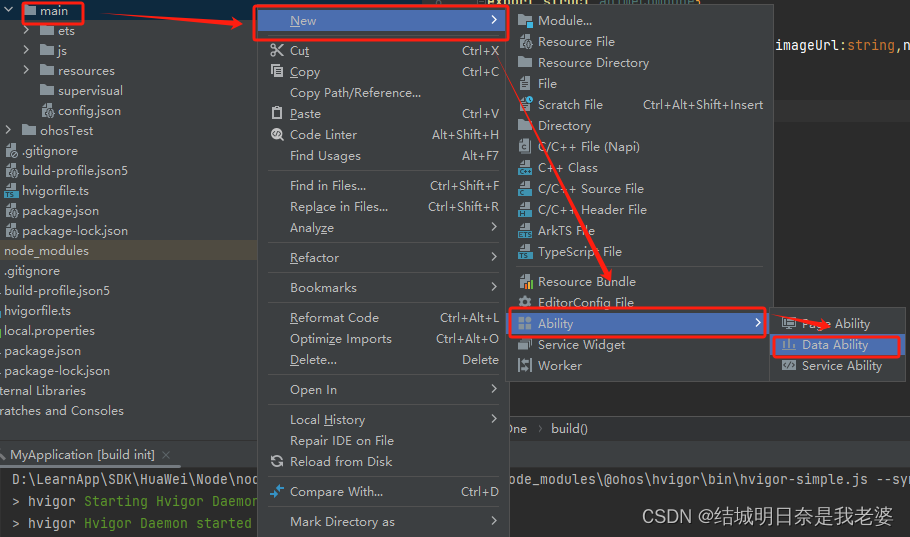Click the imageUrl:string code text
This screenshot has height=537, width=910.
(x=835, y=45)
